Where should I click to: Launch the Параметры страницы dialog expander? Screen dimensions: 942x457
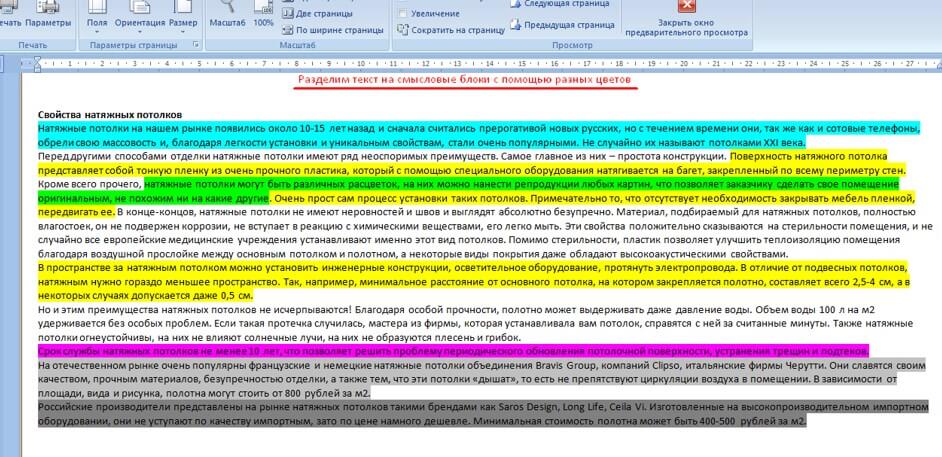(195, 46)
